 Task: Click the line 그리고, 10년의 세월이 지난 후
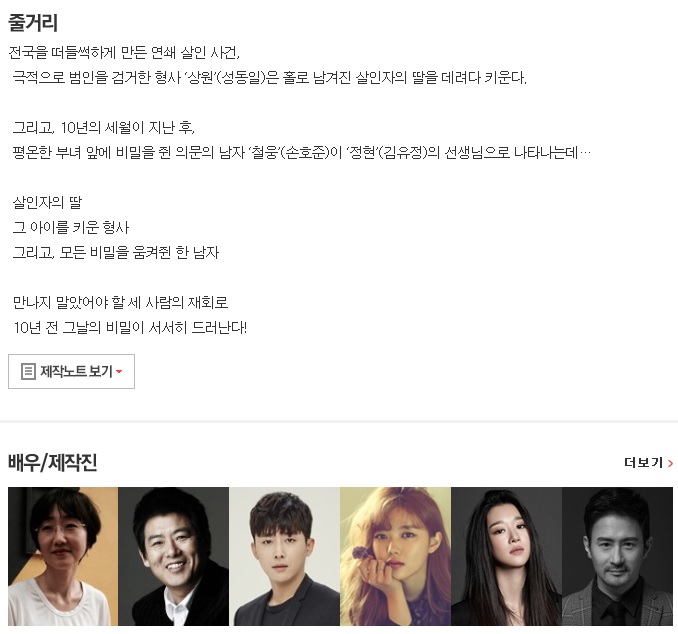click(104, 128)
